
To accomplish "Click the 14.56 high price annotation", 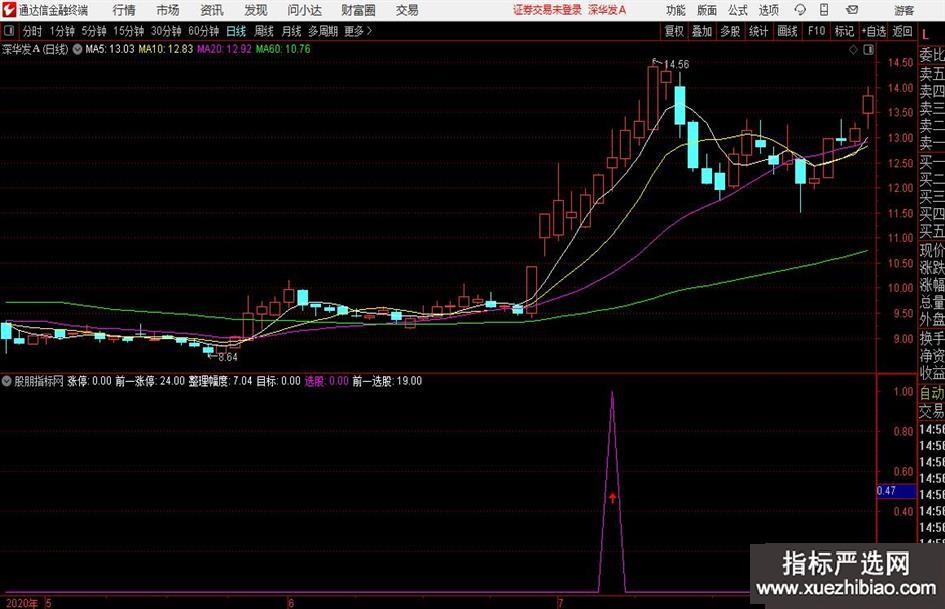I will [x=676, y=64].
